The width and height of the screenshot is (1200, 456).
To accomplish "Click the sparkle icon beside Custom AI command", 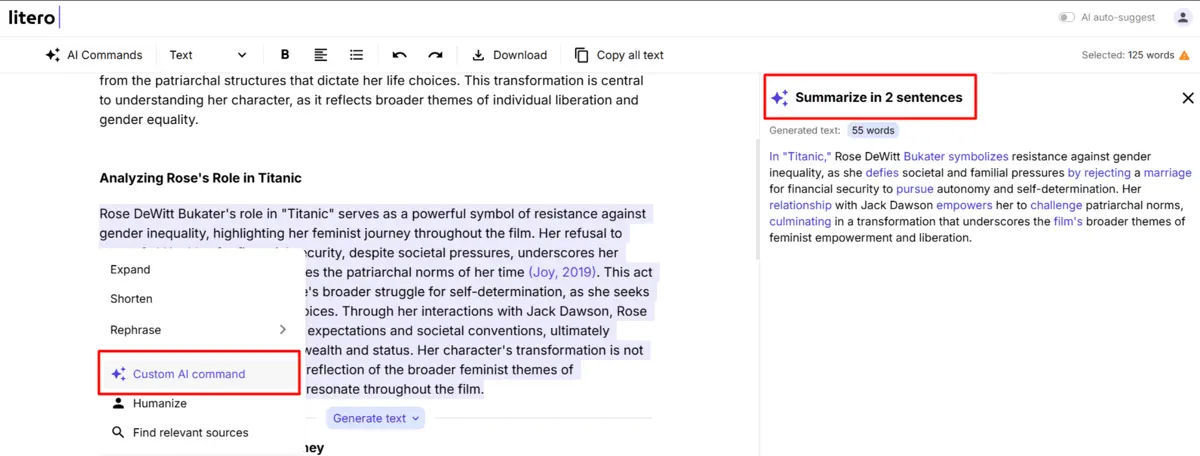I will click(x=118, y=374).
